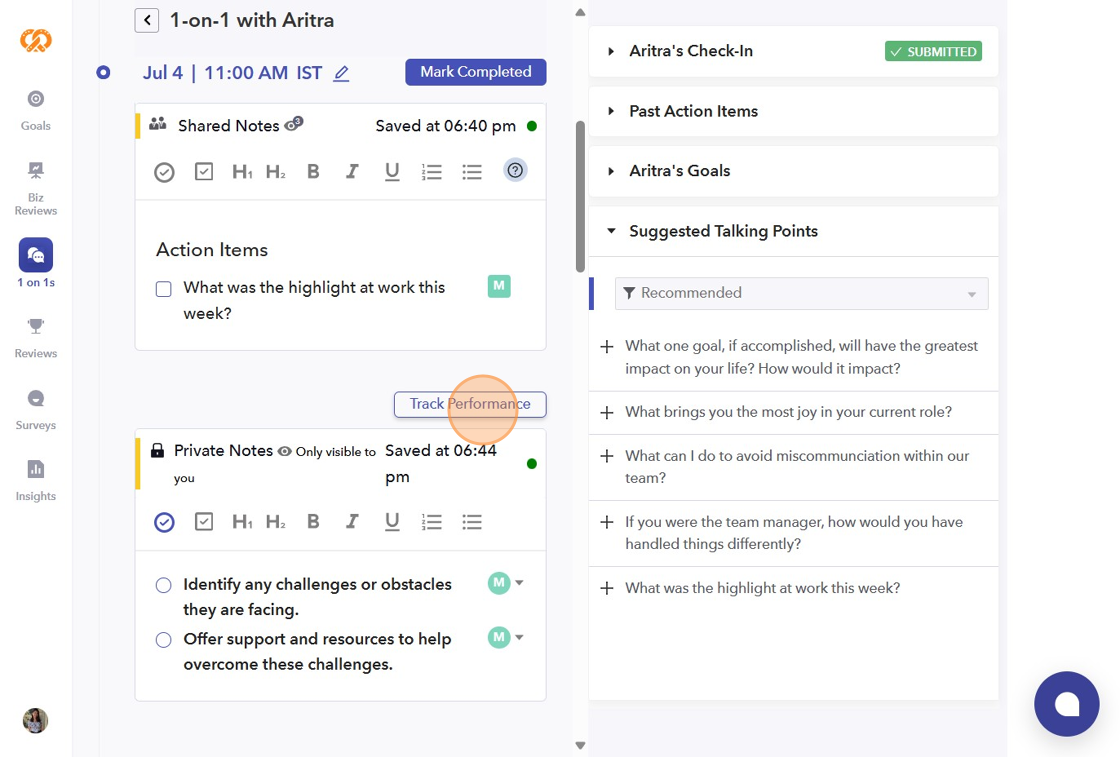Open the chat support bubble
The image size is (1120, 757).
pos(1066,704)
